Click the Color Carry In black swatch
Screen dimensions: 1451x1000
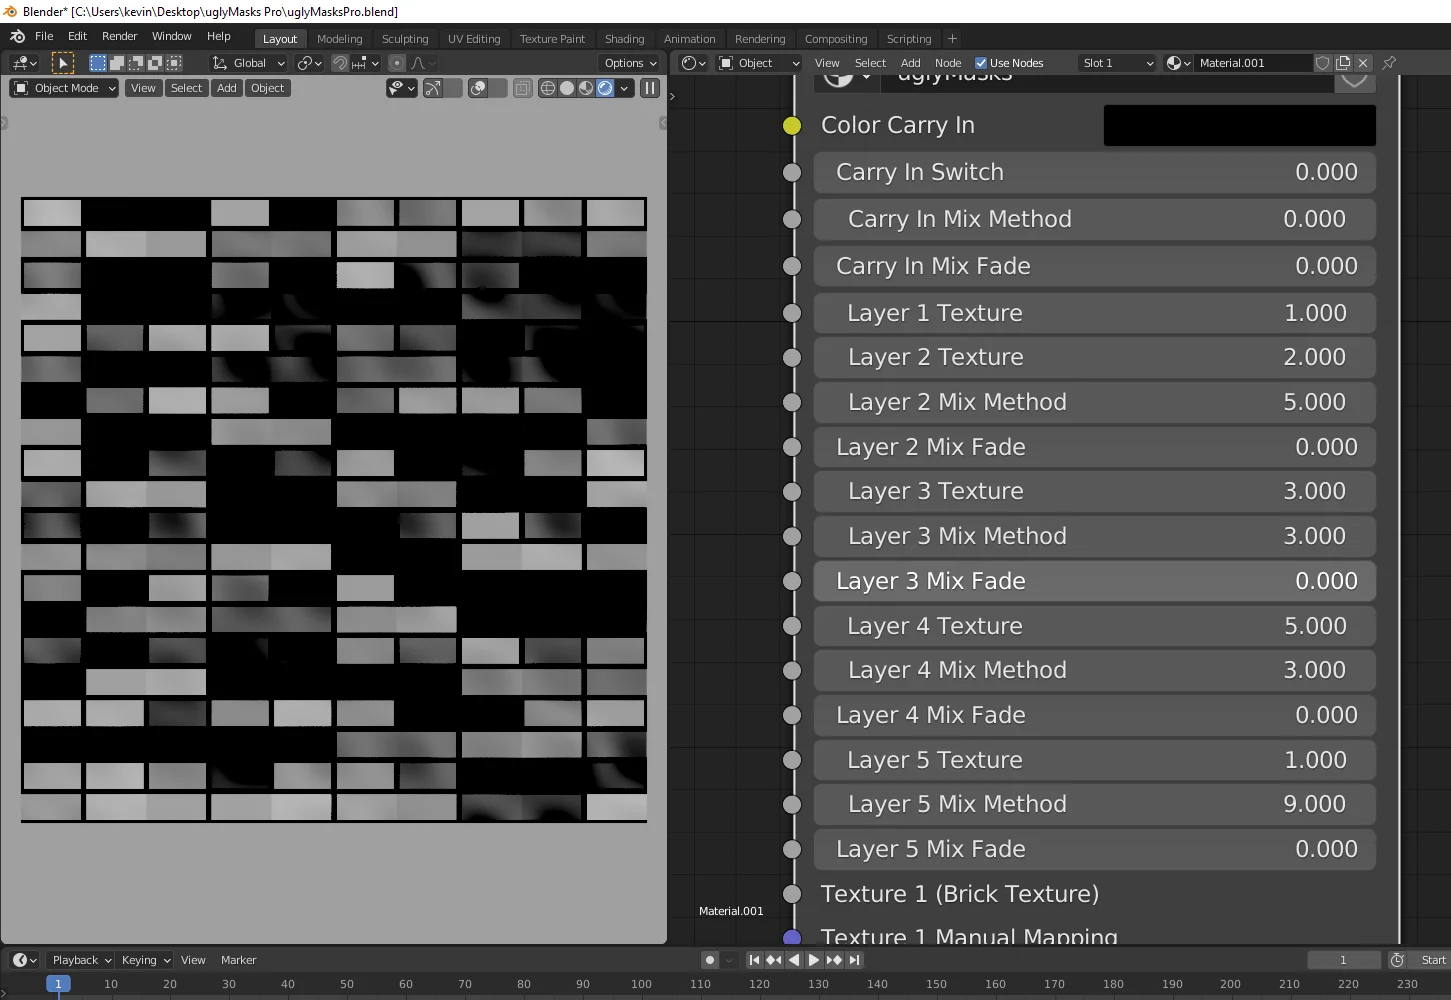coord(1239,126)
